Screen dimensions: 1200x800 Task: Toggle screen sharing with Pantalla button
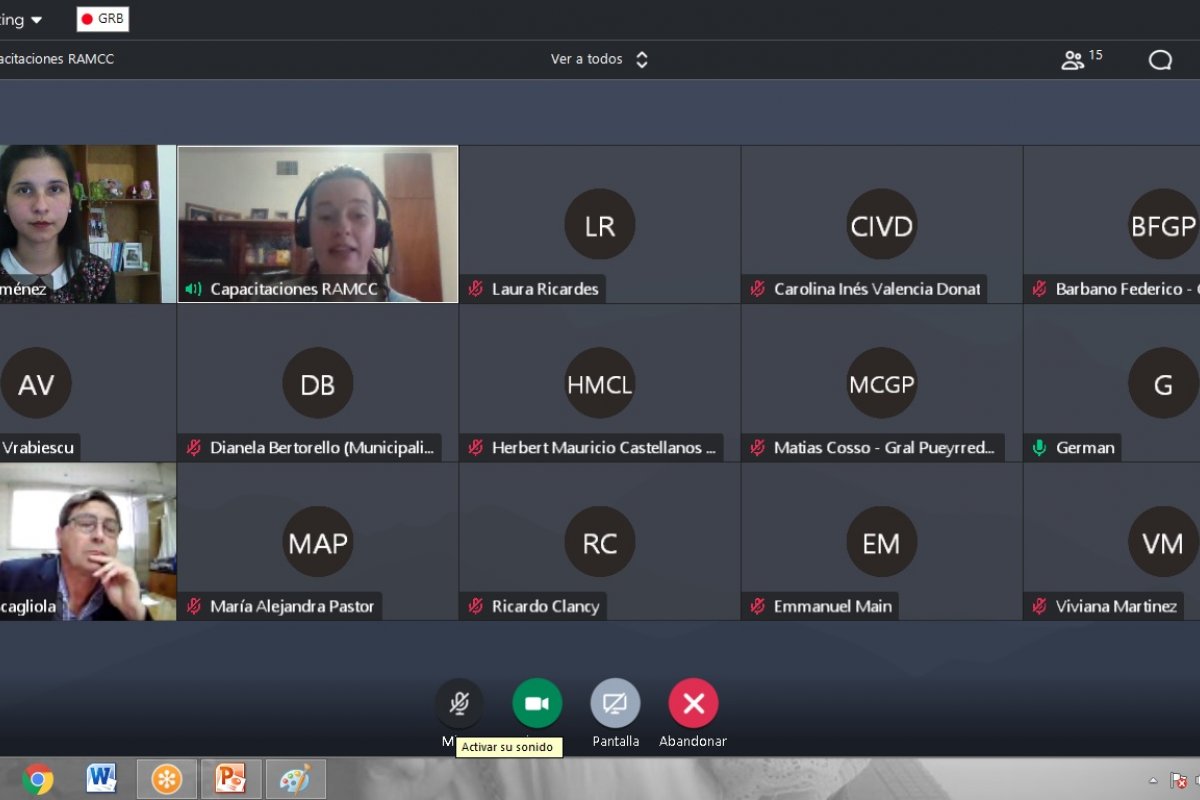(615, 703)
